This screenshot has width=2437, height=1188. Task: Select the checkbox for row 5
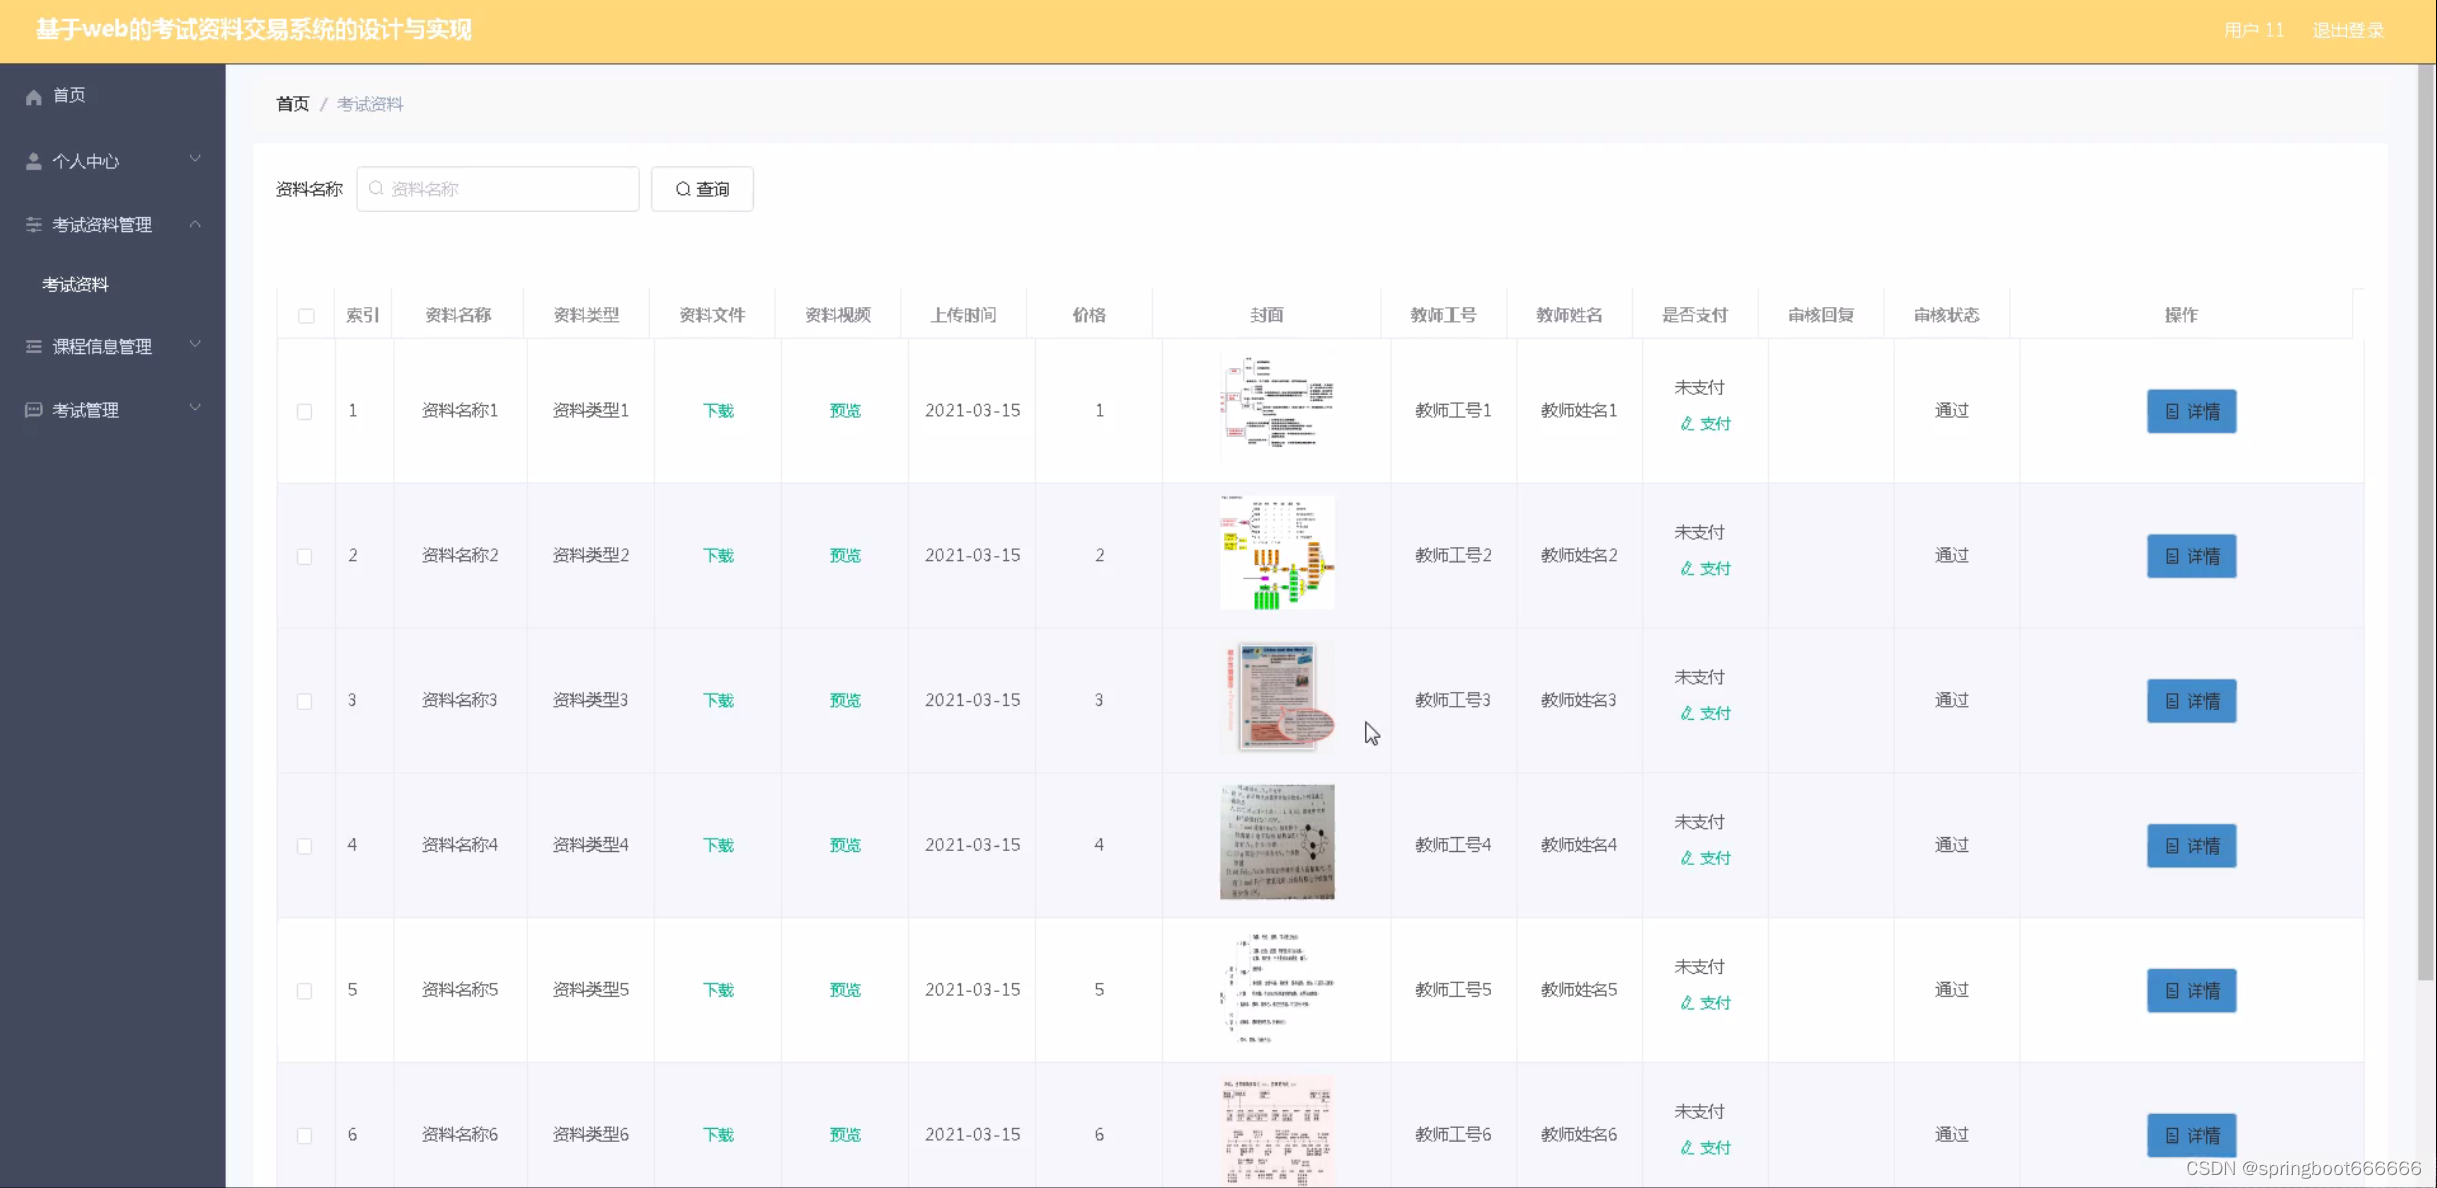click(305, 991)
